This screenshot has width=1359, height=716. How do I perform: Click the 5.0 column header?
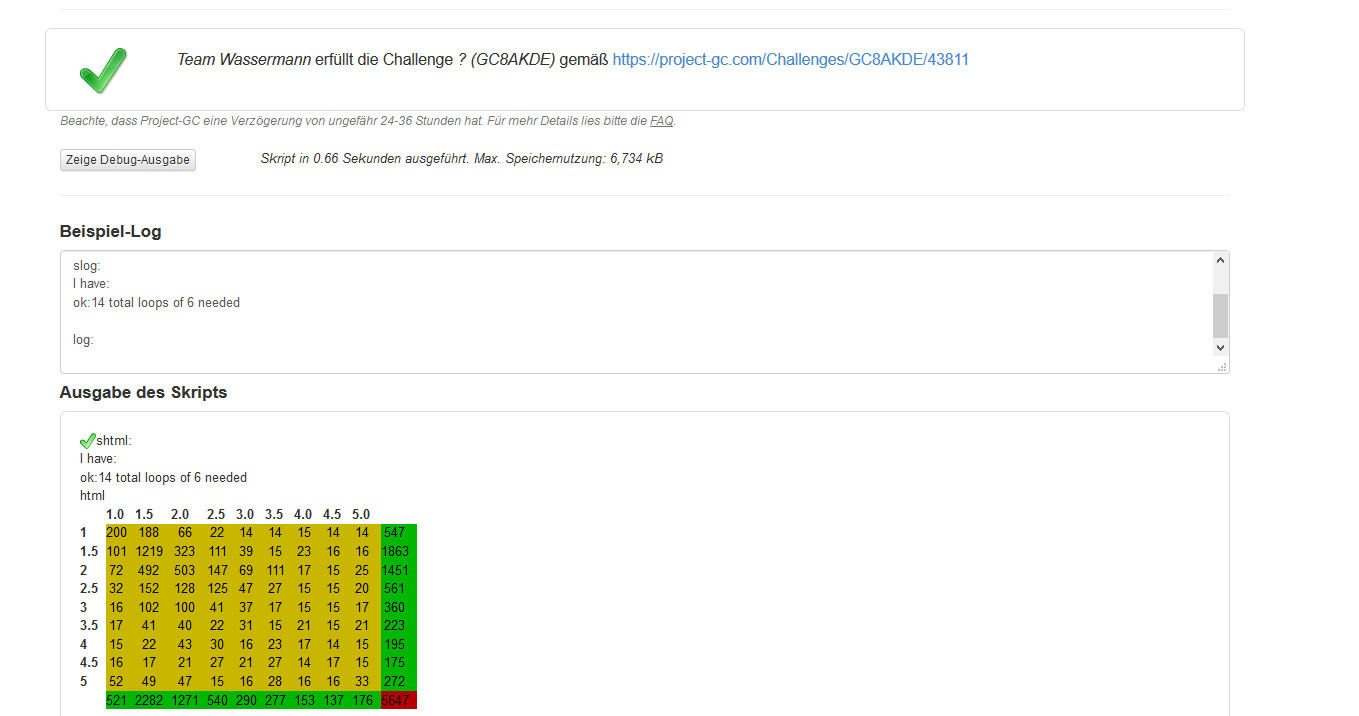coord(361,514)
